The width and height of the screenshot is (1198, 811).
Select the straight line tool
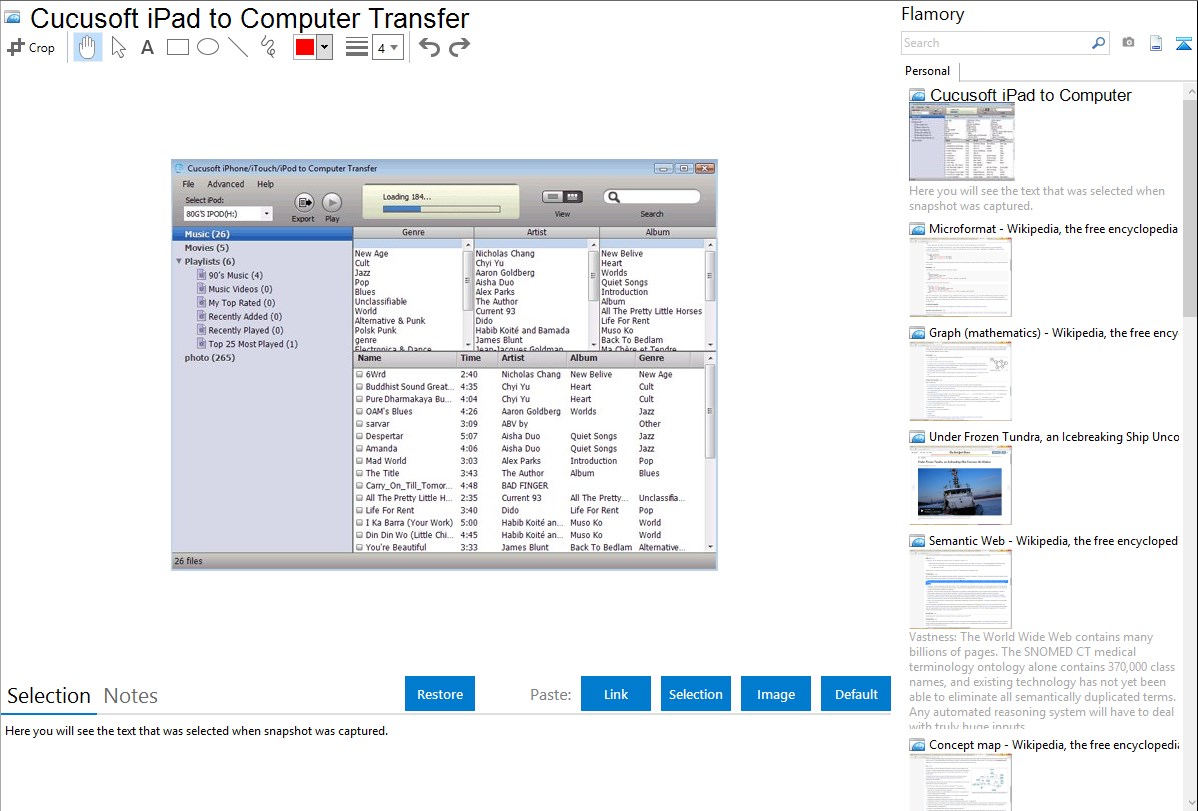pyautogui.click(x=238, y=47)
